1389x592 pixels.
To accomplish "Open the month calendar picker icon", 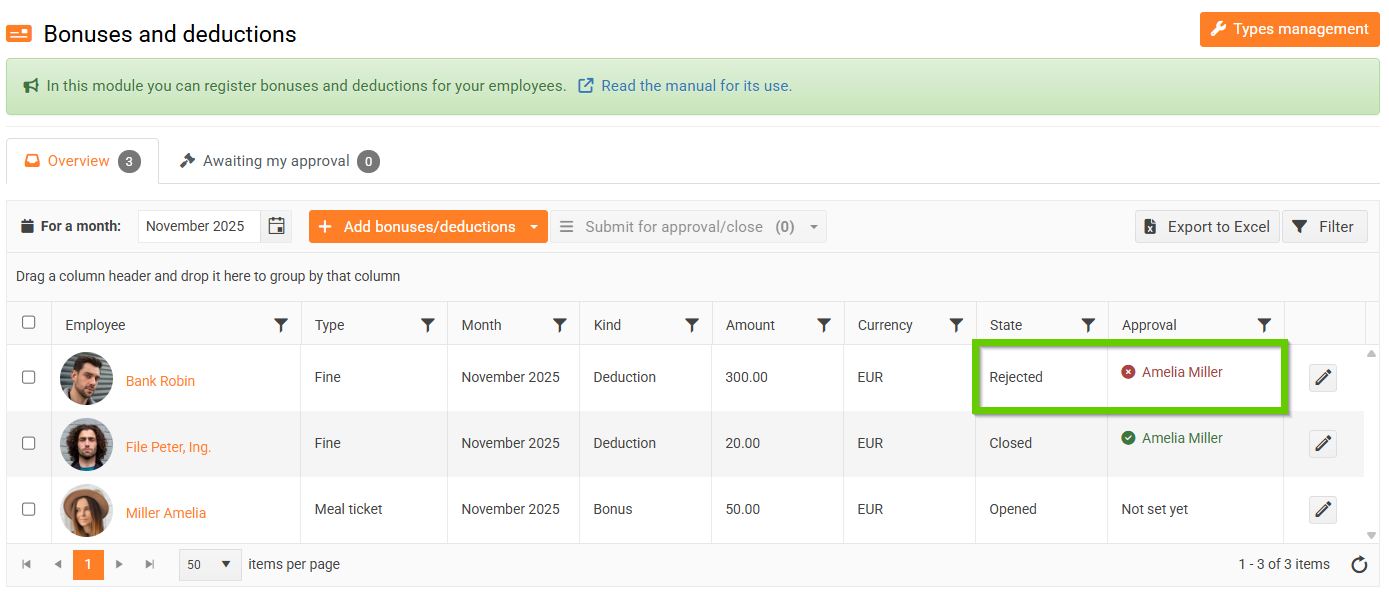I will coord(277,226).
